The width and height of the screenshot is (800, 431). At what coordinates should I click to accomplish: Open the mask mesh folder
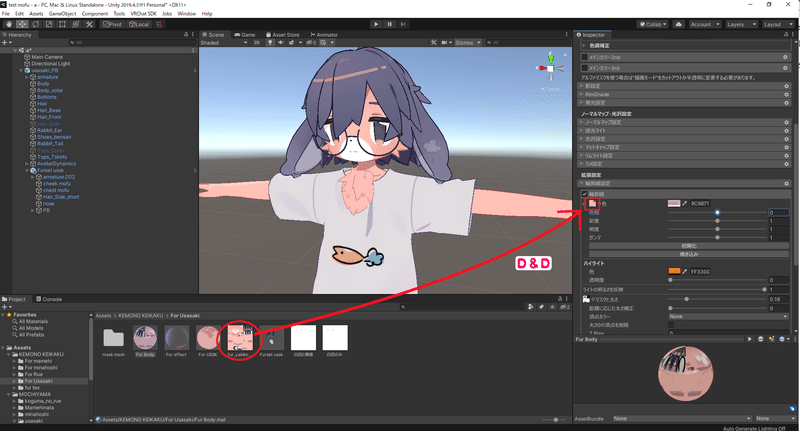click(113, 338)
